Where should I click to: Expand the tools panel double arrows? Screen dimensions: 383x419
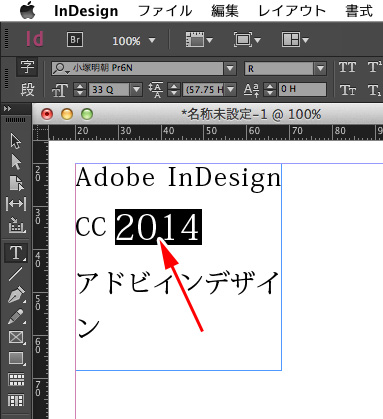pyautogui.click(x=7, y=109)
